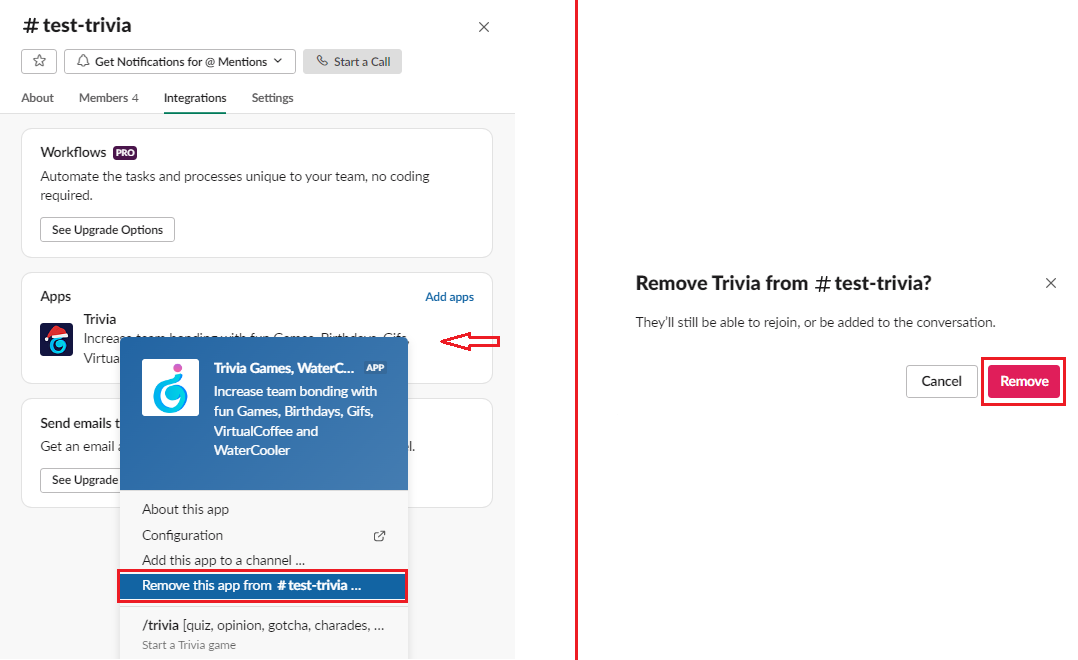Screen dimensions: 1078x660
Task: Select Remove this app from #test-trivia
Action: tap(263, 586)
